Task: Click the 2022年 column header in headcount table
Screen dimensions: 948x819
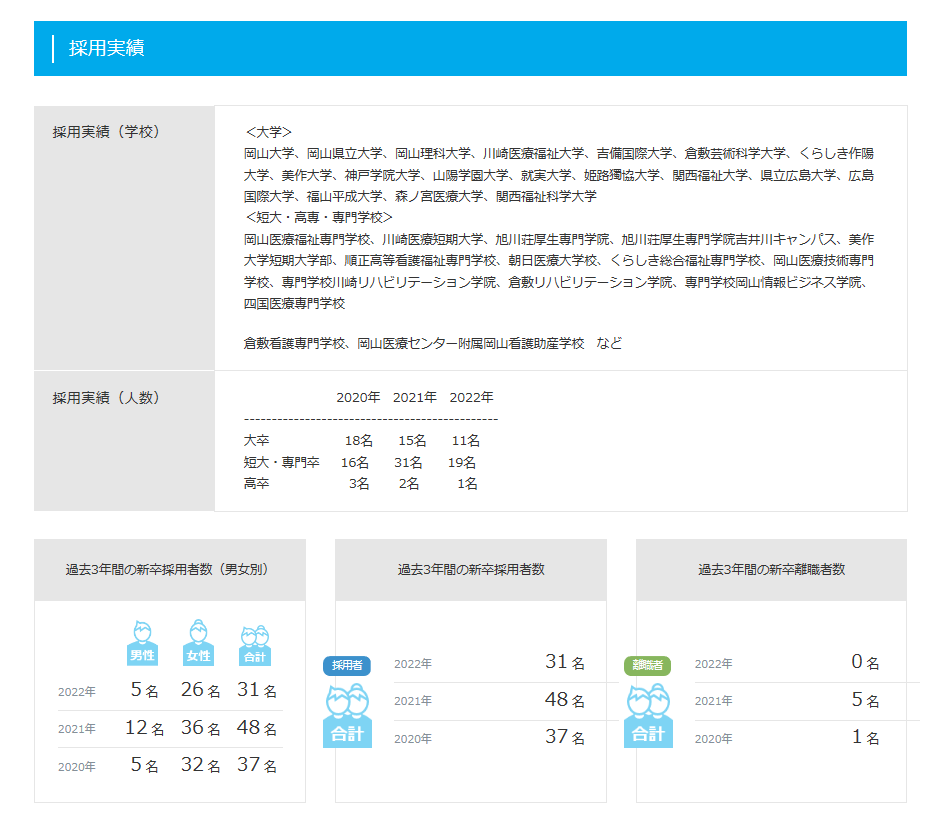Action: 472,397
